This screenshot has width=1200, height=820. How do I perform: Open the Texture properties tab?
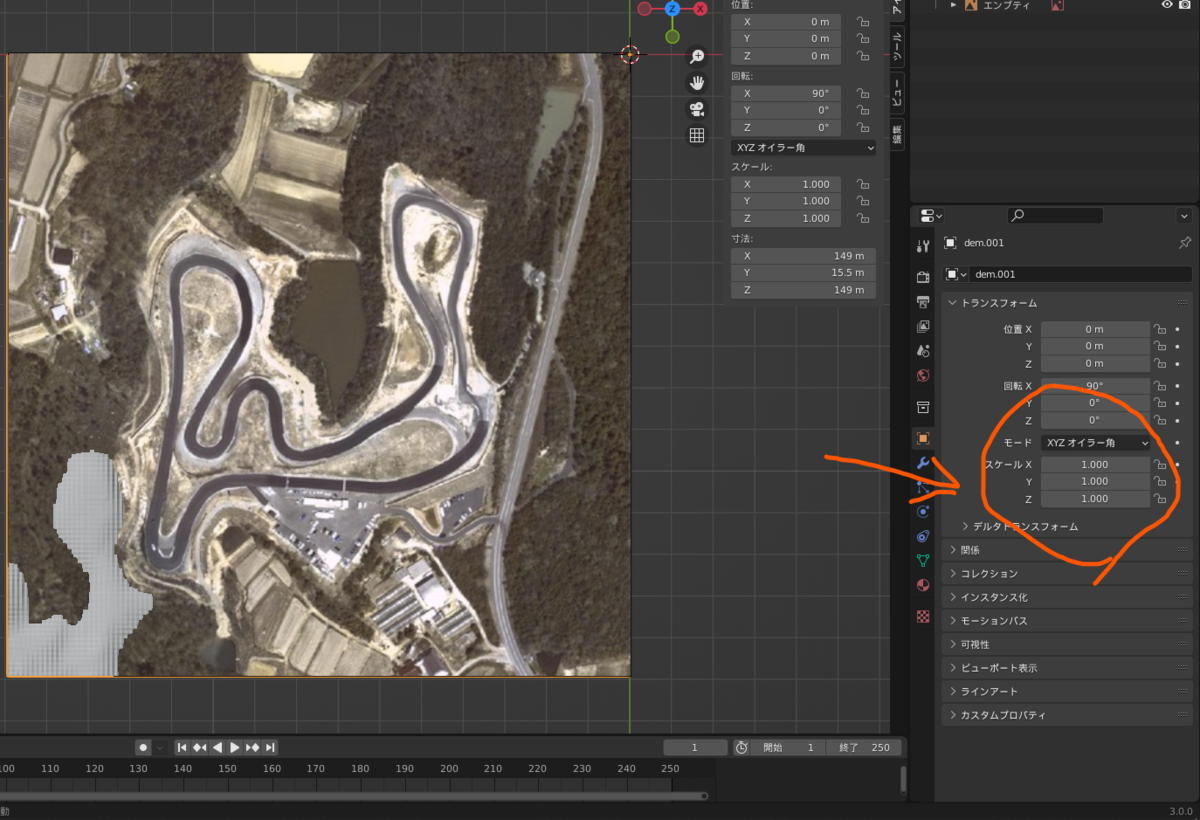tap(923, 617)
